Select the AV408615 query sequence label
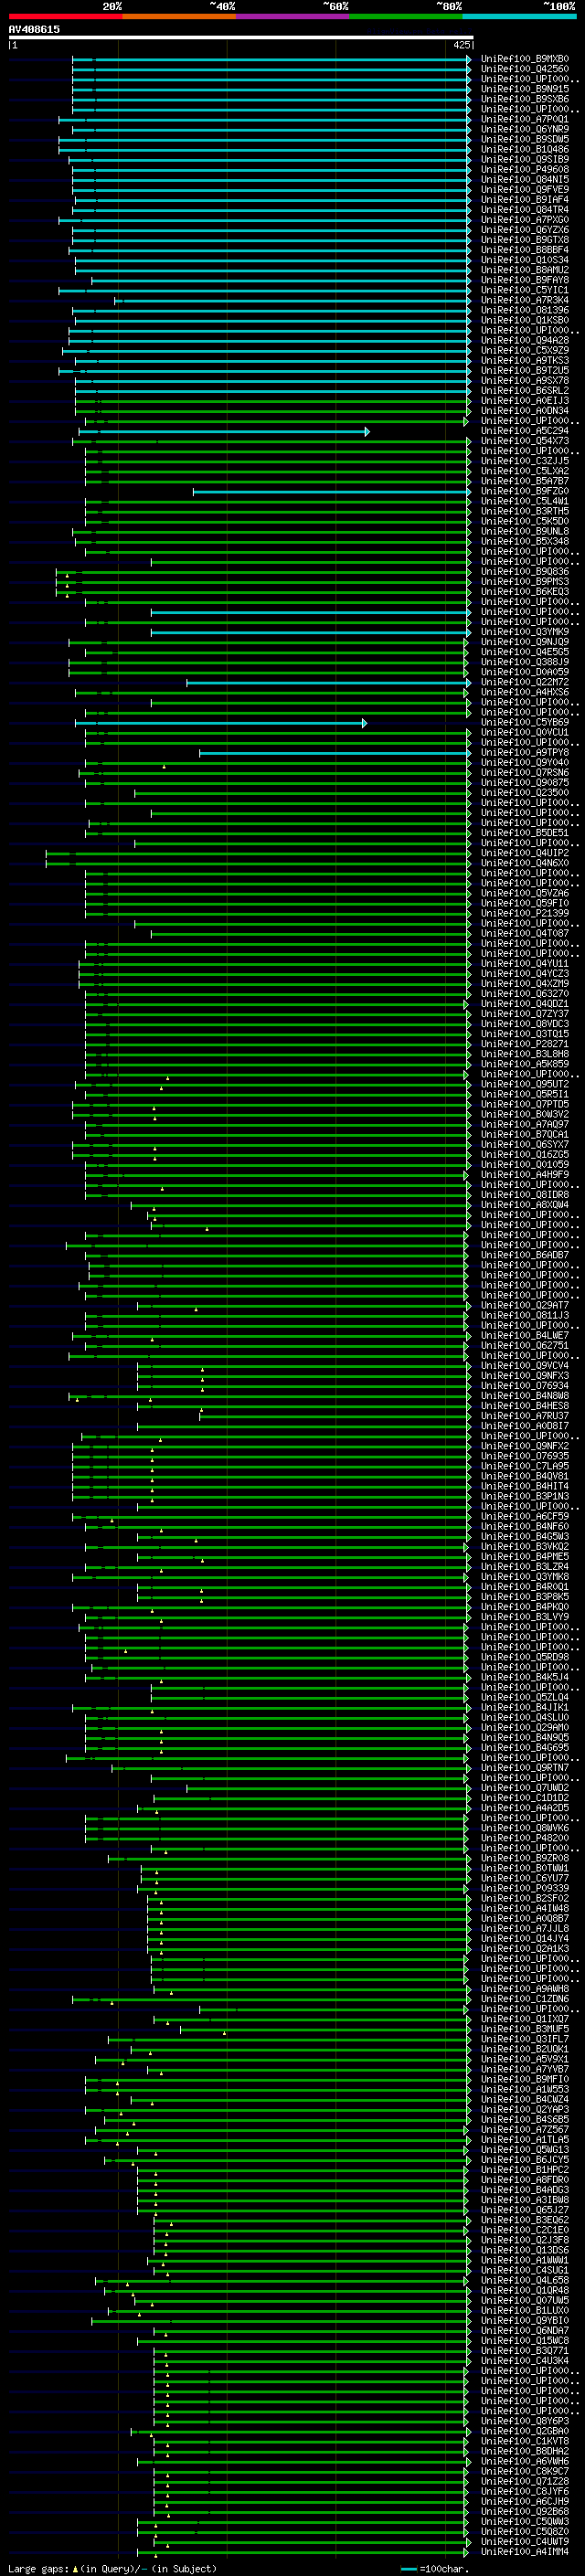Image resolution: width=585 pixels, height=2576 pixels. click(x=34, y=30)
